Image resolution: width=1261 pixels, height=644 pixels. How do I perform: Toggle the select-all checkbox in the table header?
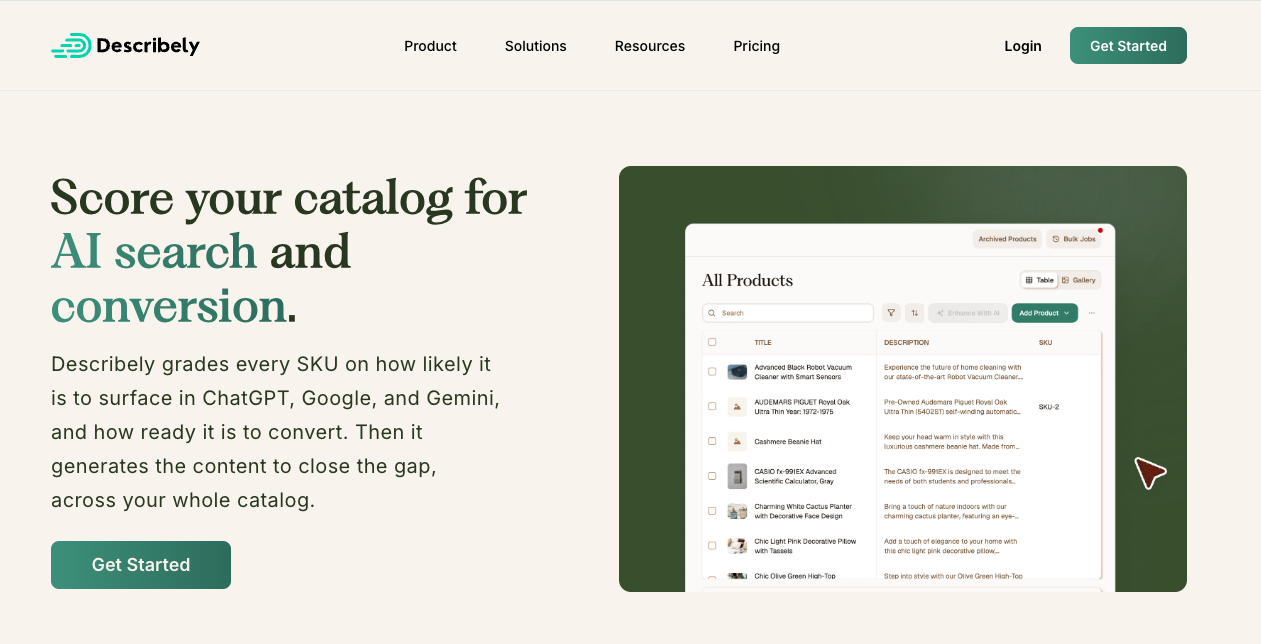coord(712,342)
